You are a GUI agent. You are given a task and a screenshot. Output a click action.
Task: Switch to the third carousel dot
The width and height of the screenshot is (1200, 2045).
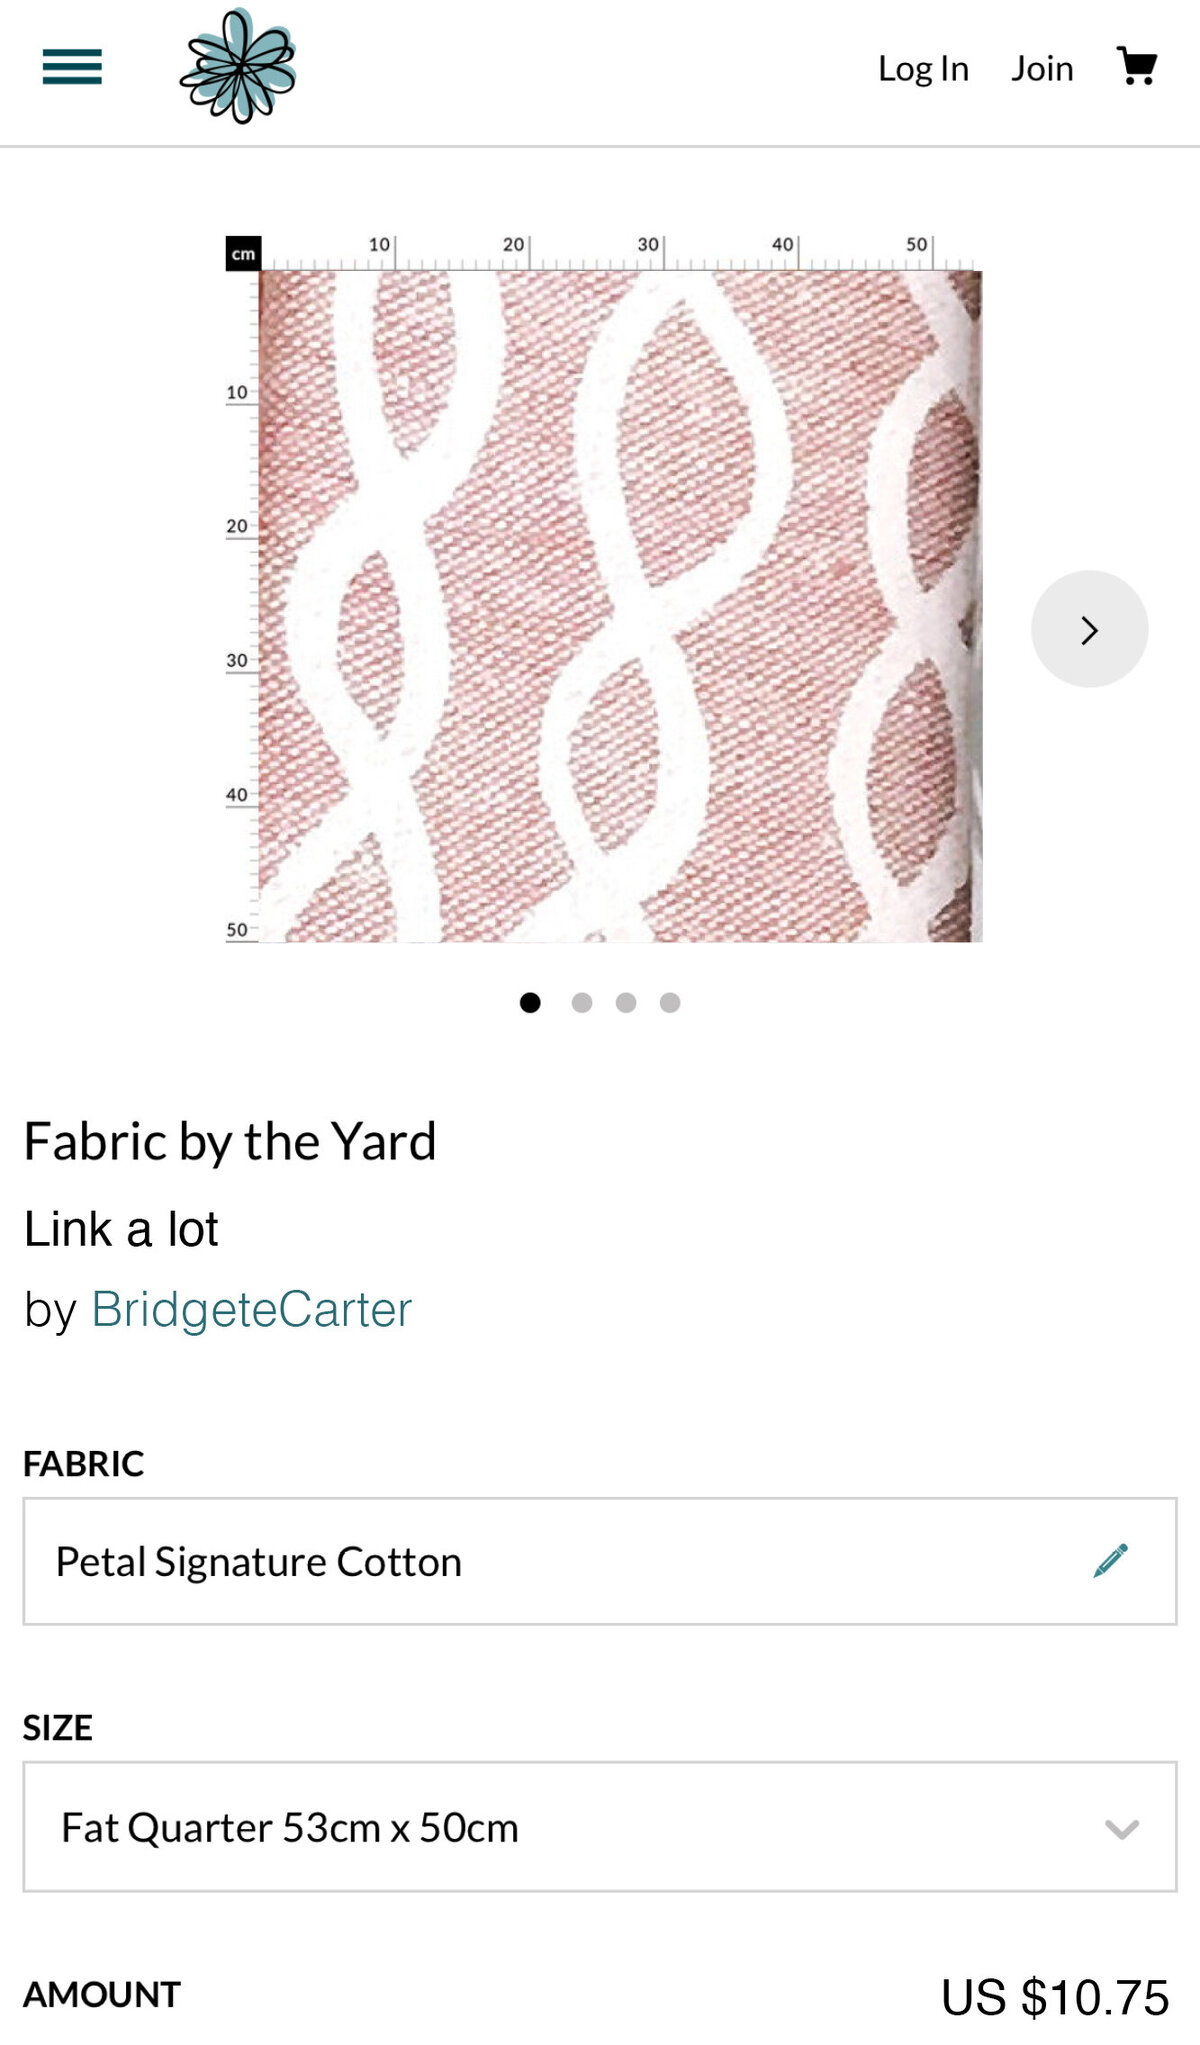coord(626,1002)
